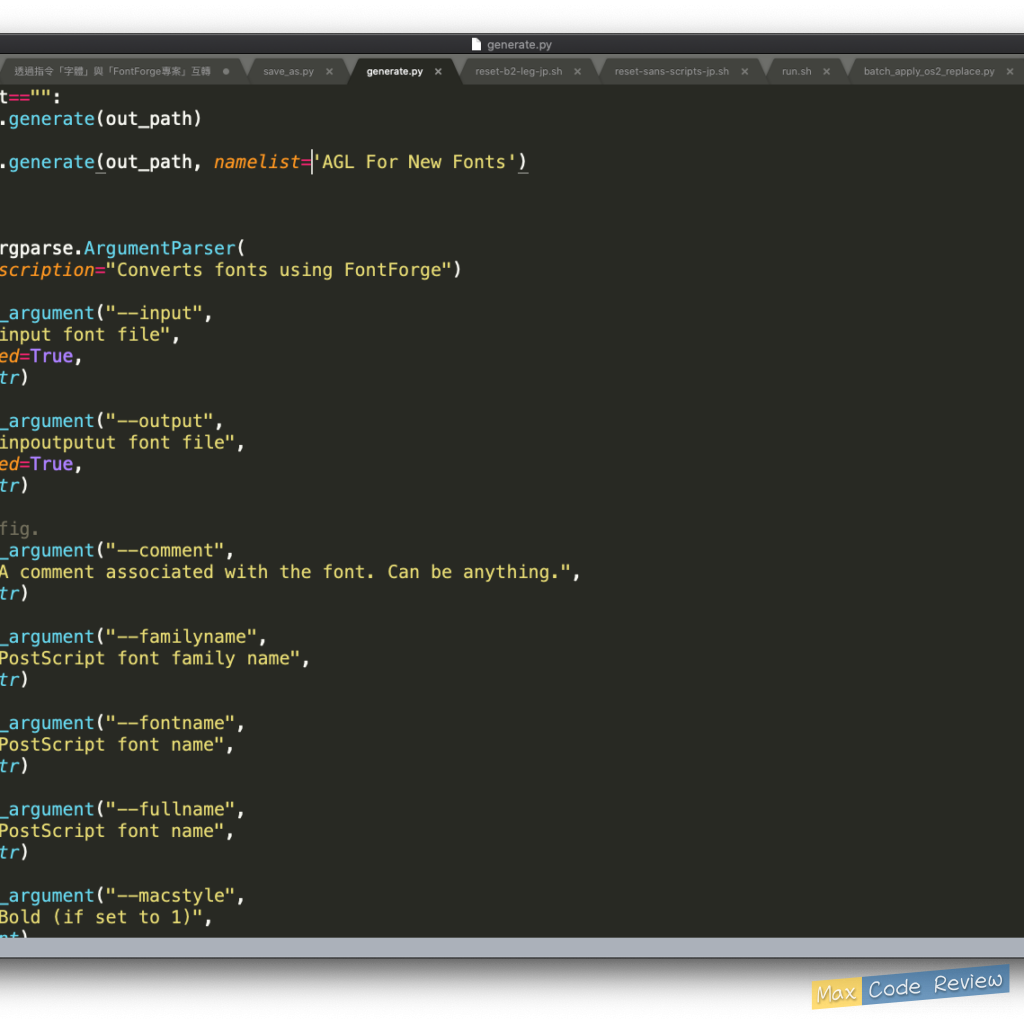Viewport: 1024px width, 1024px height.
Task: Click the document icon in the title bar
Action: pos(477,44)
